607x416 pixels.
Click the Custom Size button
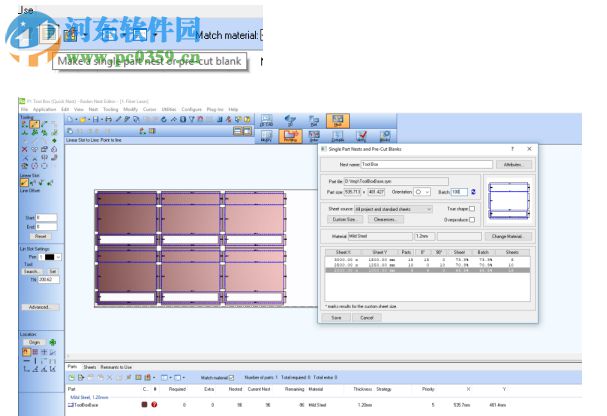(x=345, y=219)
